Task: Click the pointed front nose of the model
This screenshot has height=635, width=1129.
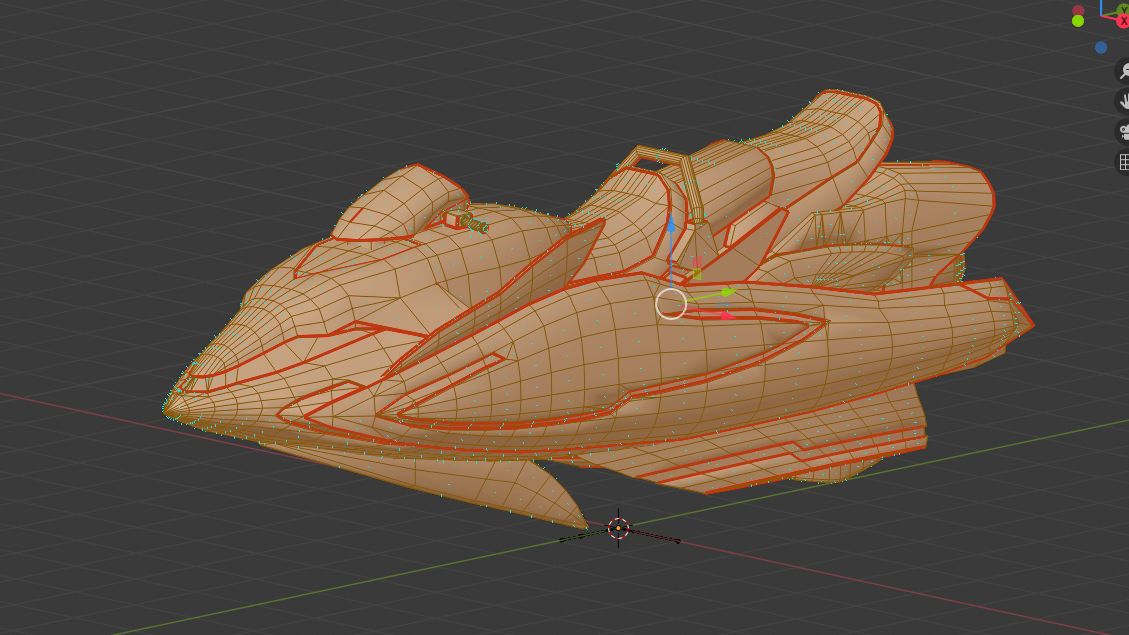Action: pyautogui.click(x=171, y=405)
